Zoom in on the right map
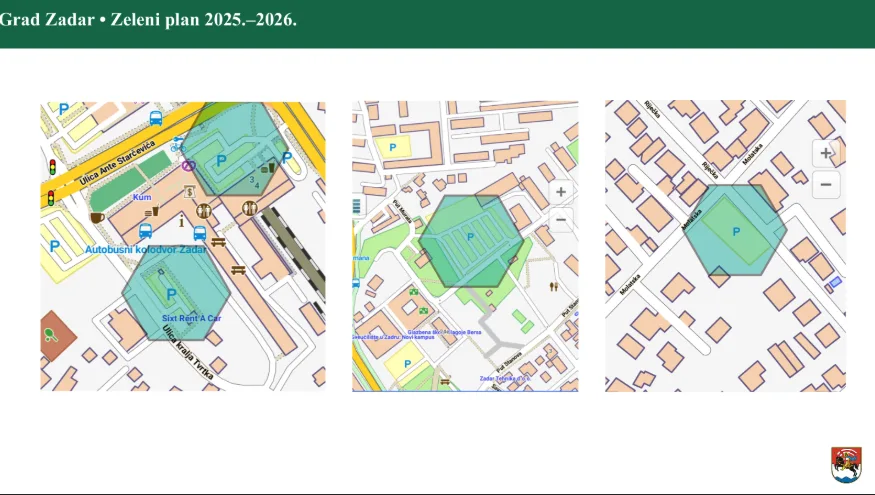The width and height of the screenshot is (875, 495). 825,154
